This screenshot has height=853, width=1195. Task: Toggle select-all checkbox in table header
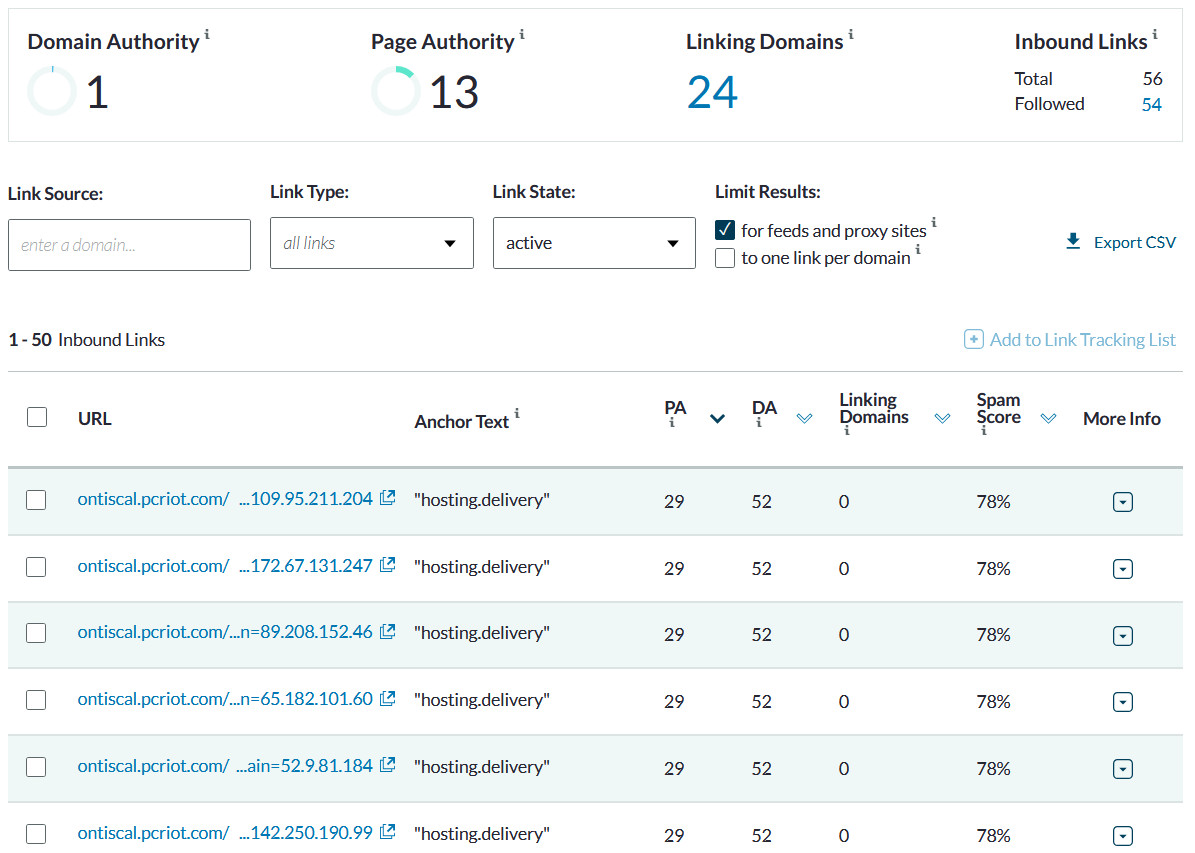[x=37, y=417]
